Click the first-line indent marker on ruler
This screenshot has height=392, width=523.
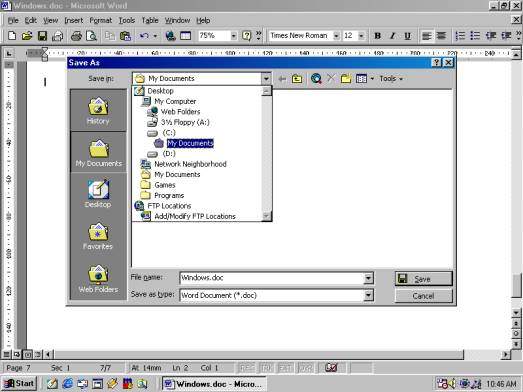[x=44, y=51]
